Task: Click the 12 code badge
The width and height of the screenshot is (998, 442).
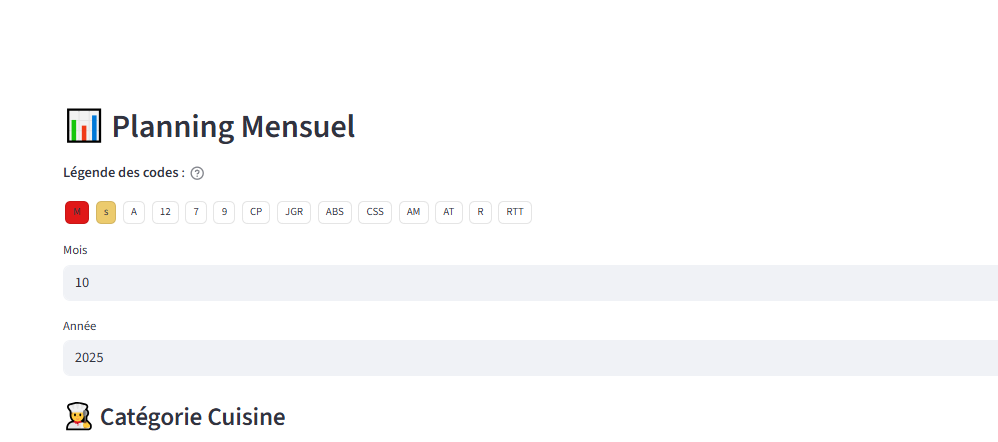Action: click(x=165, y=212)
